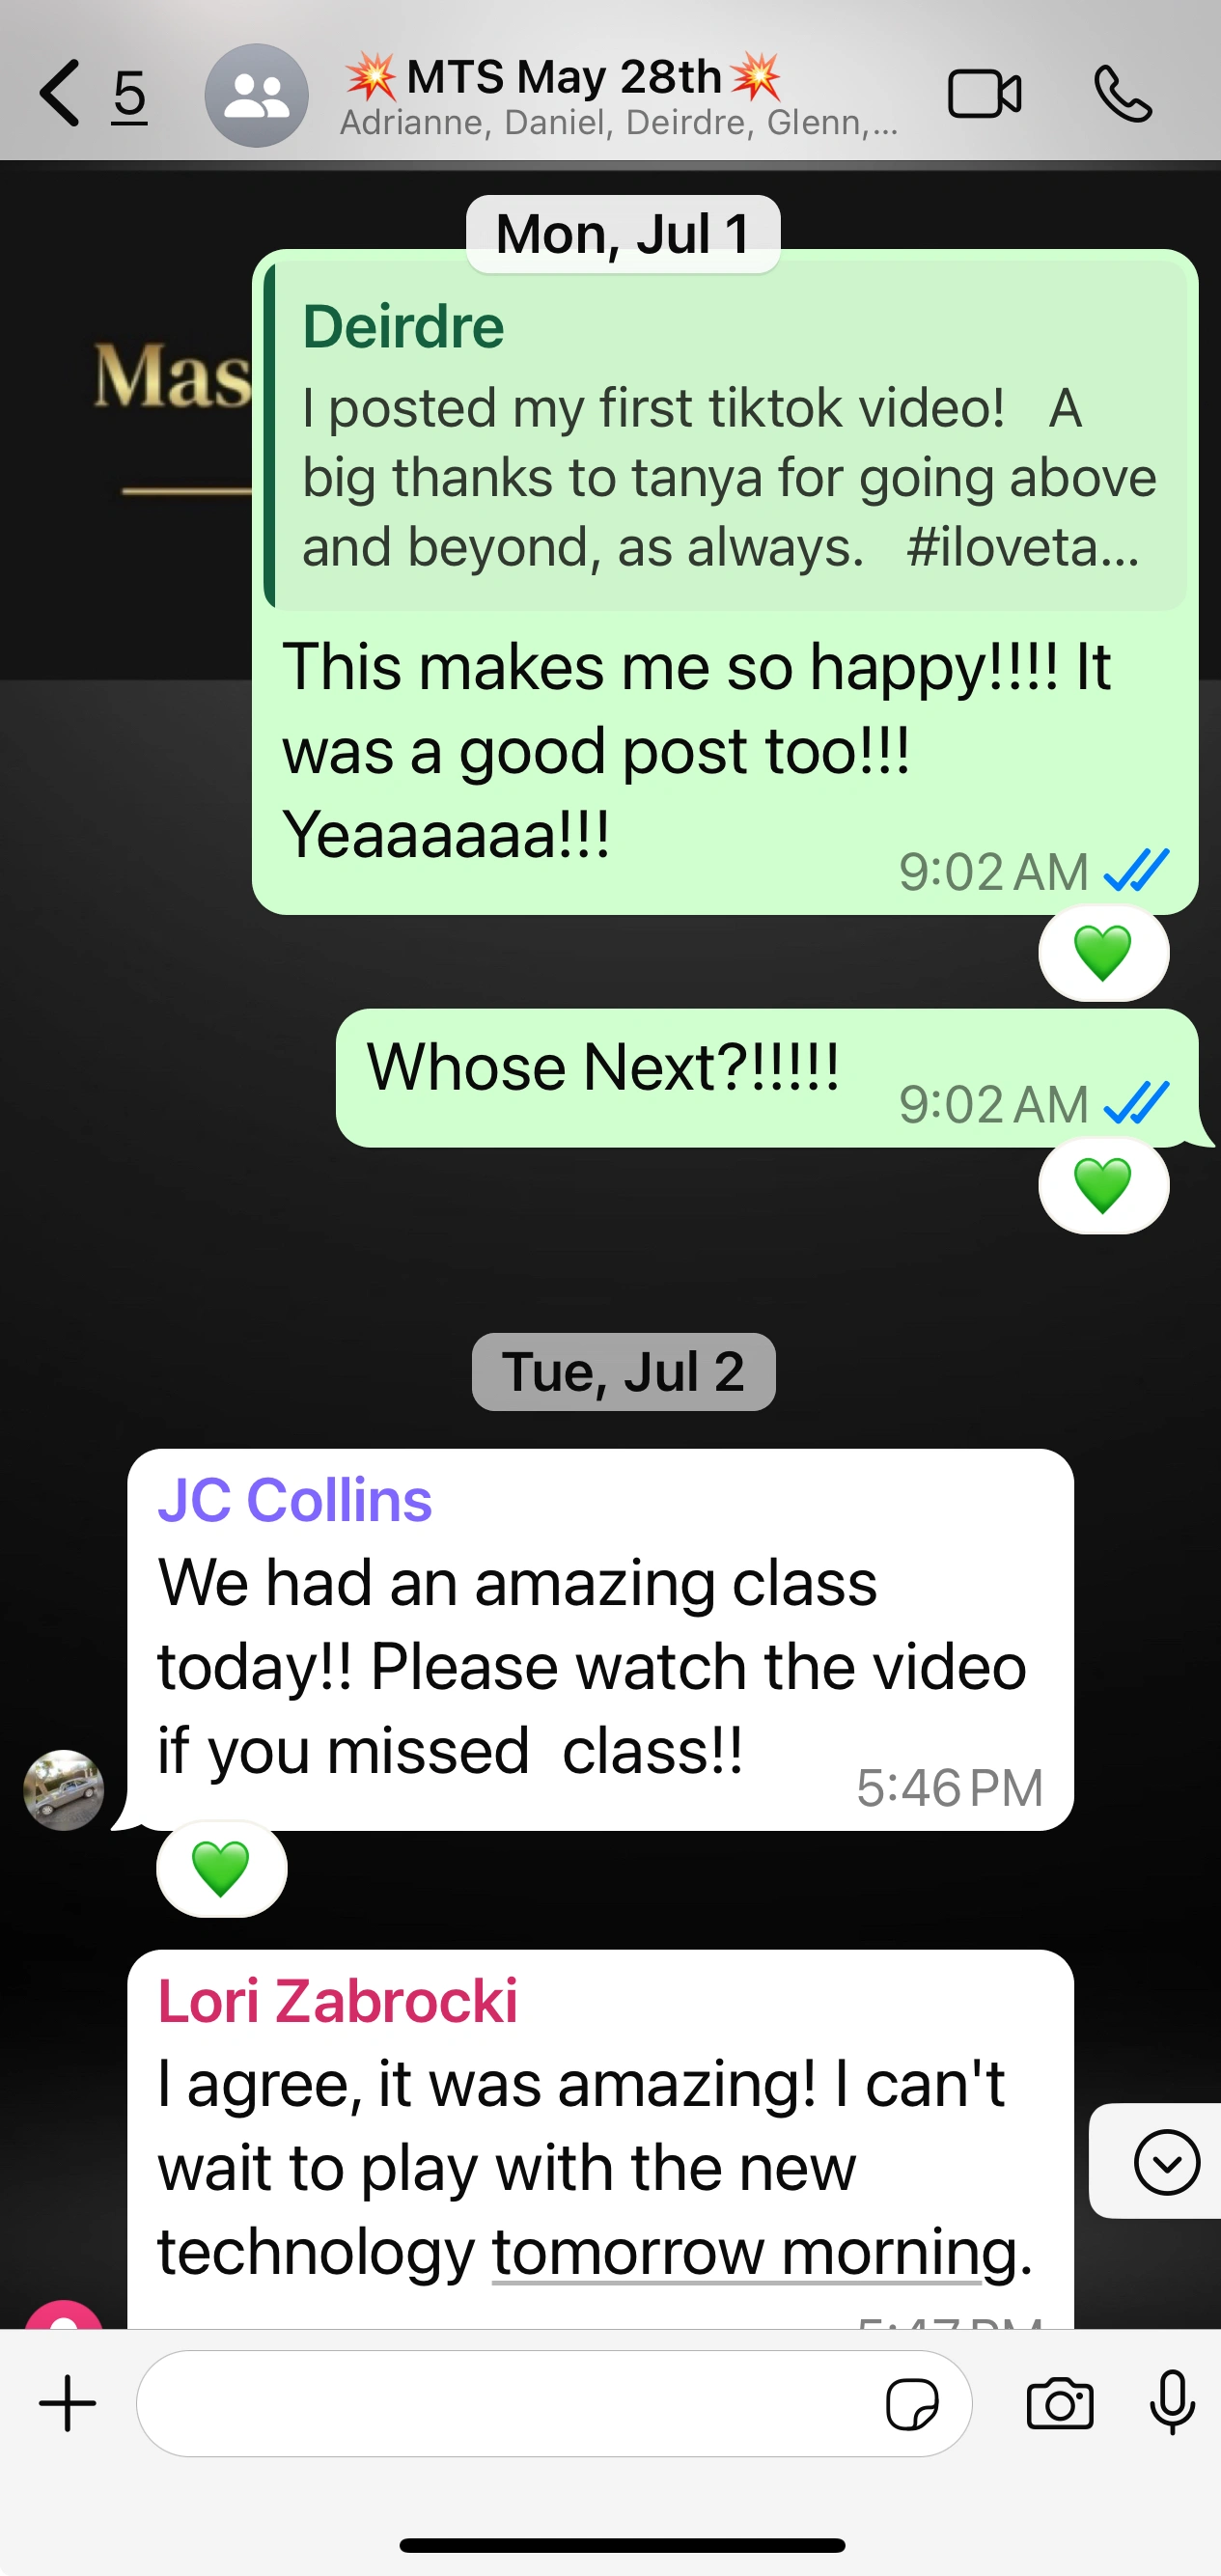The image size is (1221, 2576).
Task: Tap the 'tomorrow morning' underlined link
Action: click(754, 2252)
